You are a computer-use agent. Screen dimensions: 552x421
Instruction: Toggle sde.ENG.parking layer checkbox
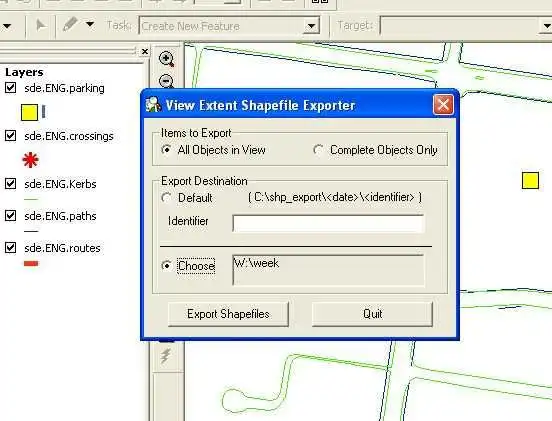point(11,88)
